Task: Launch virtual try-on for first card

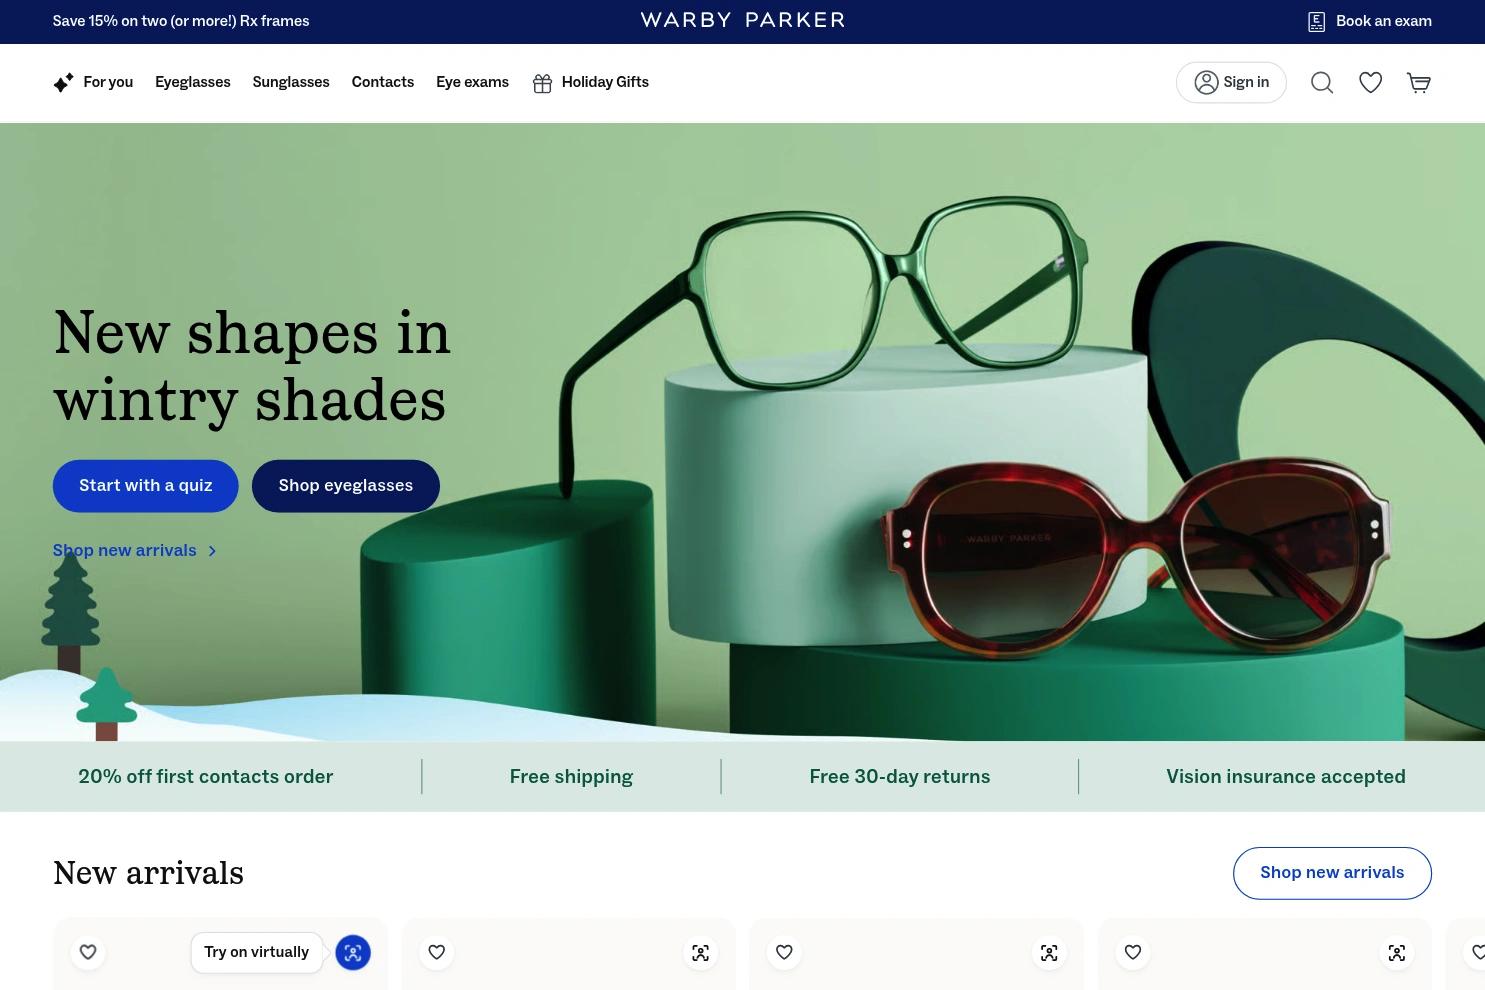Action: 353,953
